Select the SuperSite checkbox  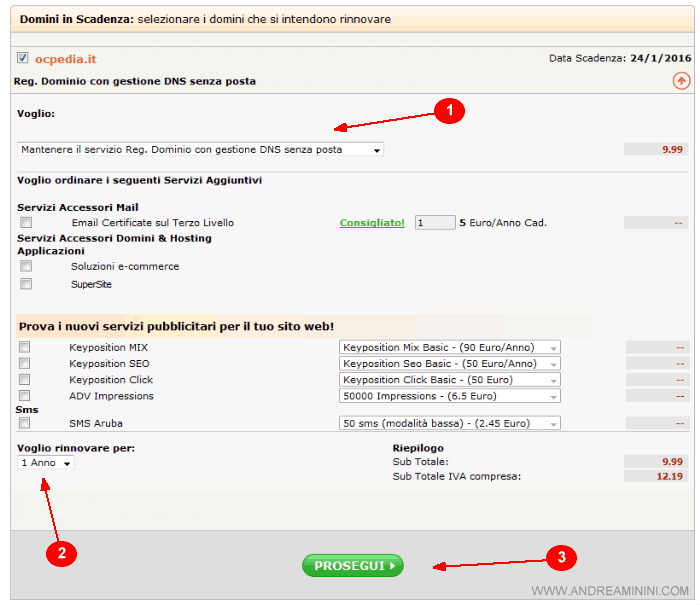[26, 284]
